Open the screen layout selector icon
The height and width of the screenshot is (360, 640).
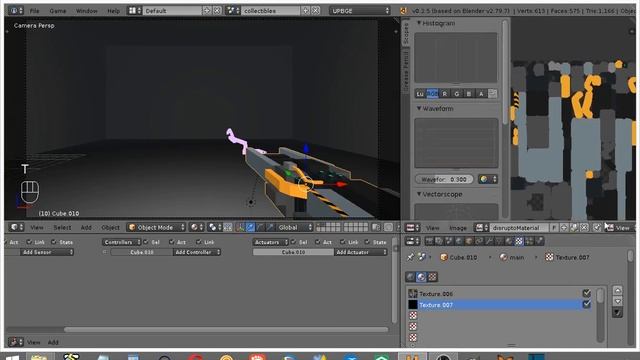click(x=135, y=11)
